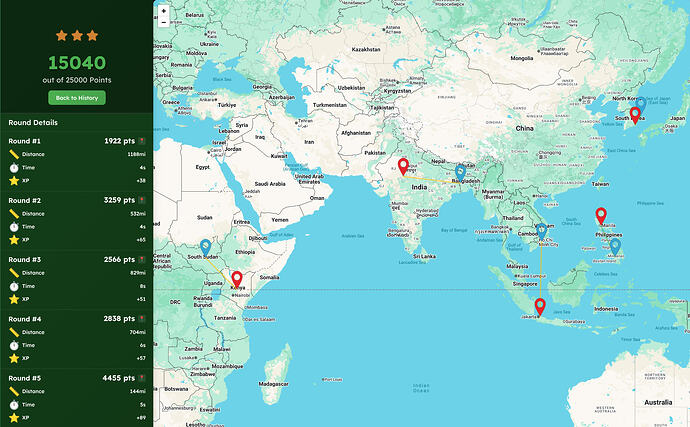
Task: Click the ruler icon in Round #3
Action: coord(14,273)
